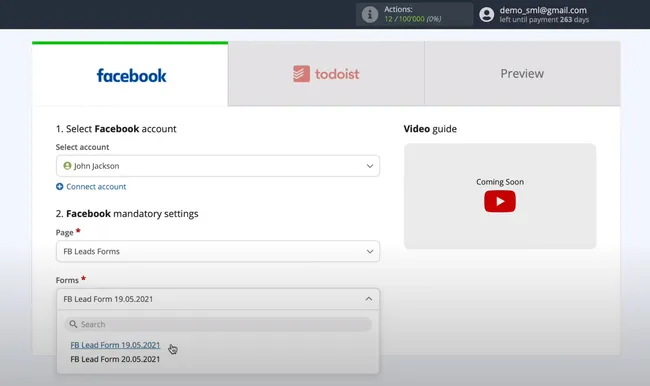650x386 pixels.
Task: Select FB Lead Form 19.05.2021 from list
Action: pyautogui.click(x=115, y=345)
